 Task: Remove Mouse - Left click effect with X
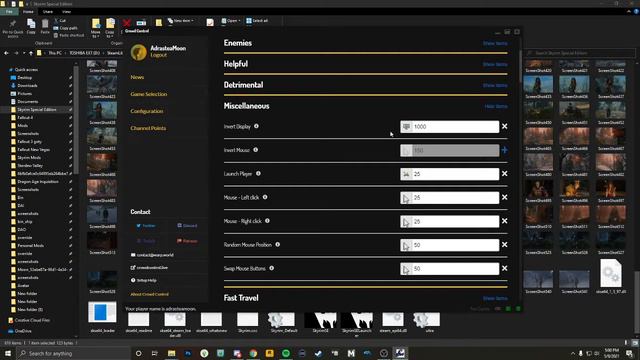click(x=504, y=198)
